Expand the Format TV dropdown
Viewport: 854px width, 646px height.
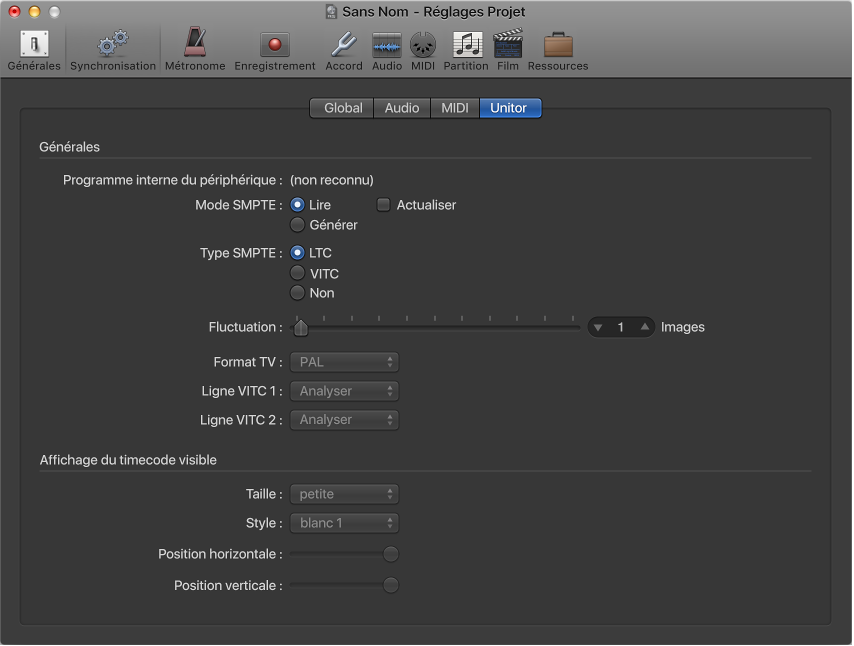(345, 362)
